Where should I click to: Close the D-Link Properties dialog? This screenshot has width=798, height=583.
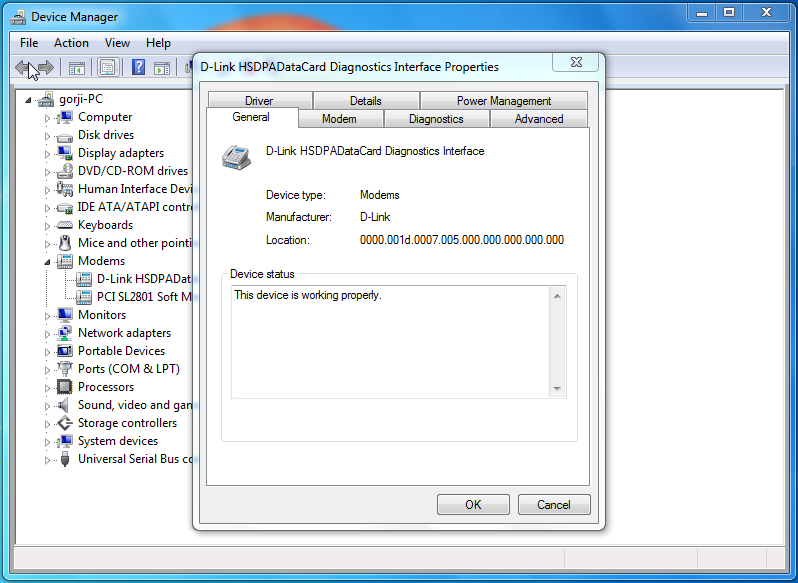pyautogui.click(x=576, y=62)
